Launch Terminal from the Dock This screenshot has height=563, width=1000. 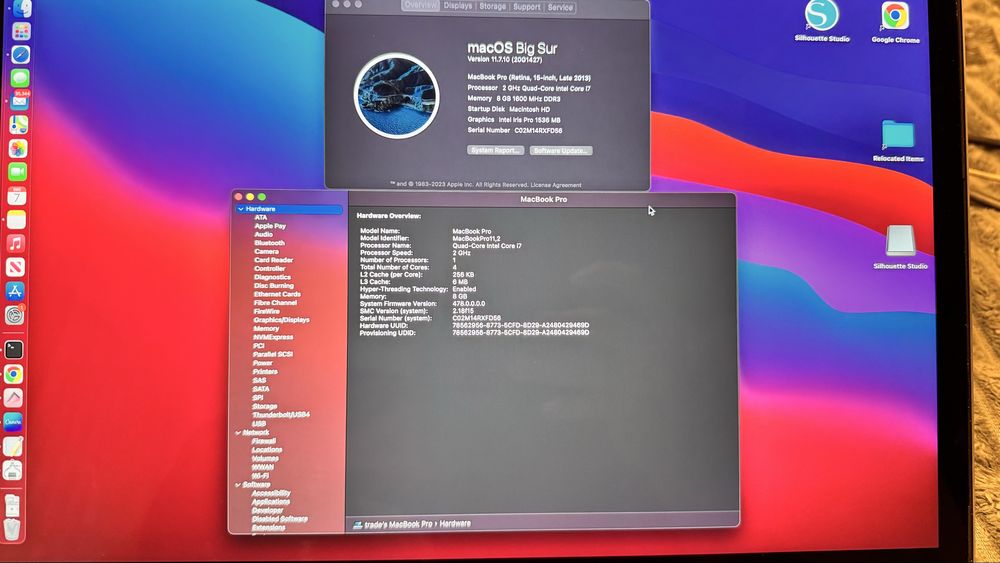[x=14, y=349]
